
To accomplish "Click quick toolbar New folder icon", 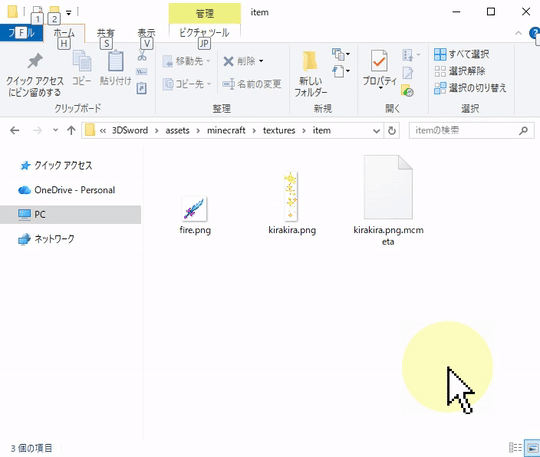I will tap(54, 11).
